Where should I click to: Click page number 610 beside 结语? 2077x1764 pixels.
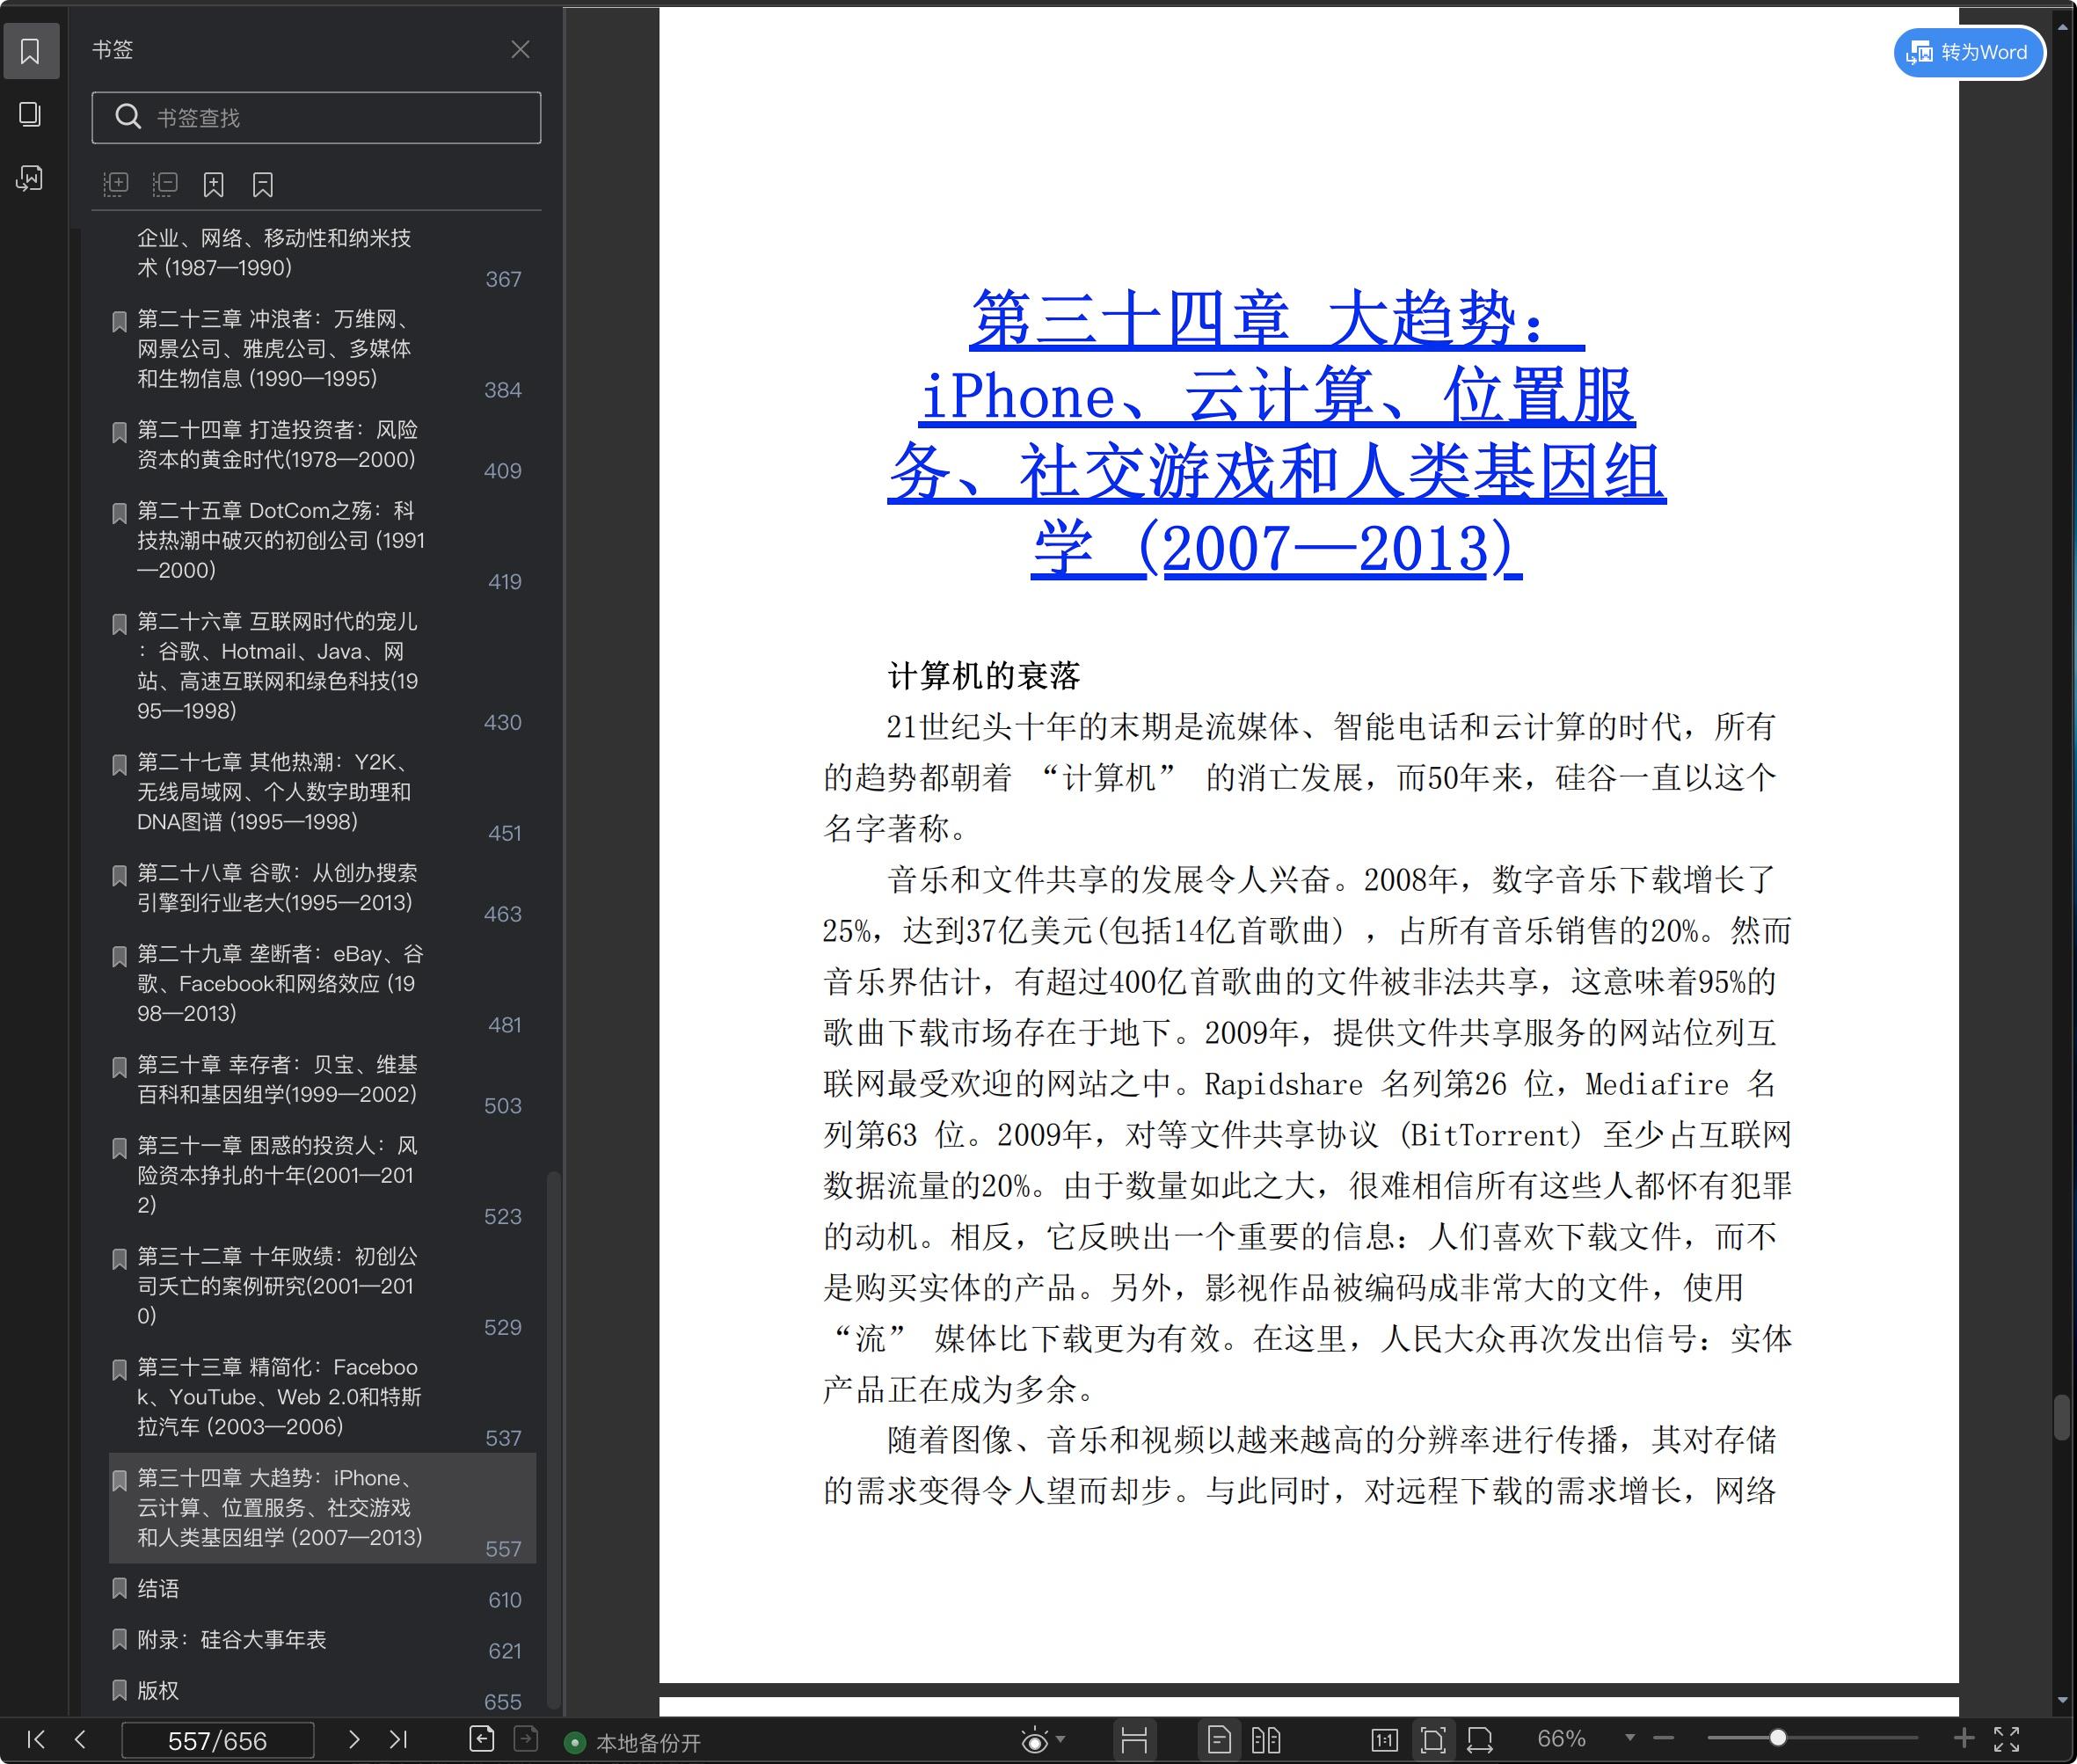pyautogui.click(x=504, y=1600)
